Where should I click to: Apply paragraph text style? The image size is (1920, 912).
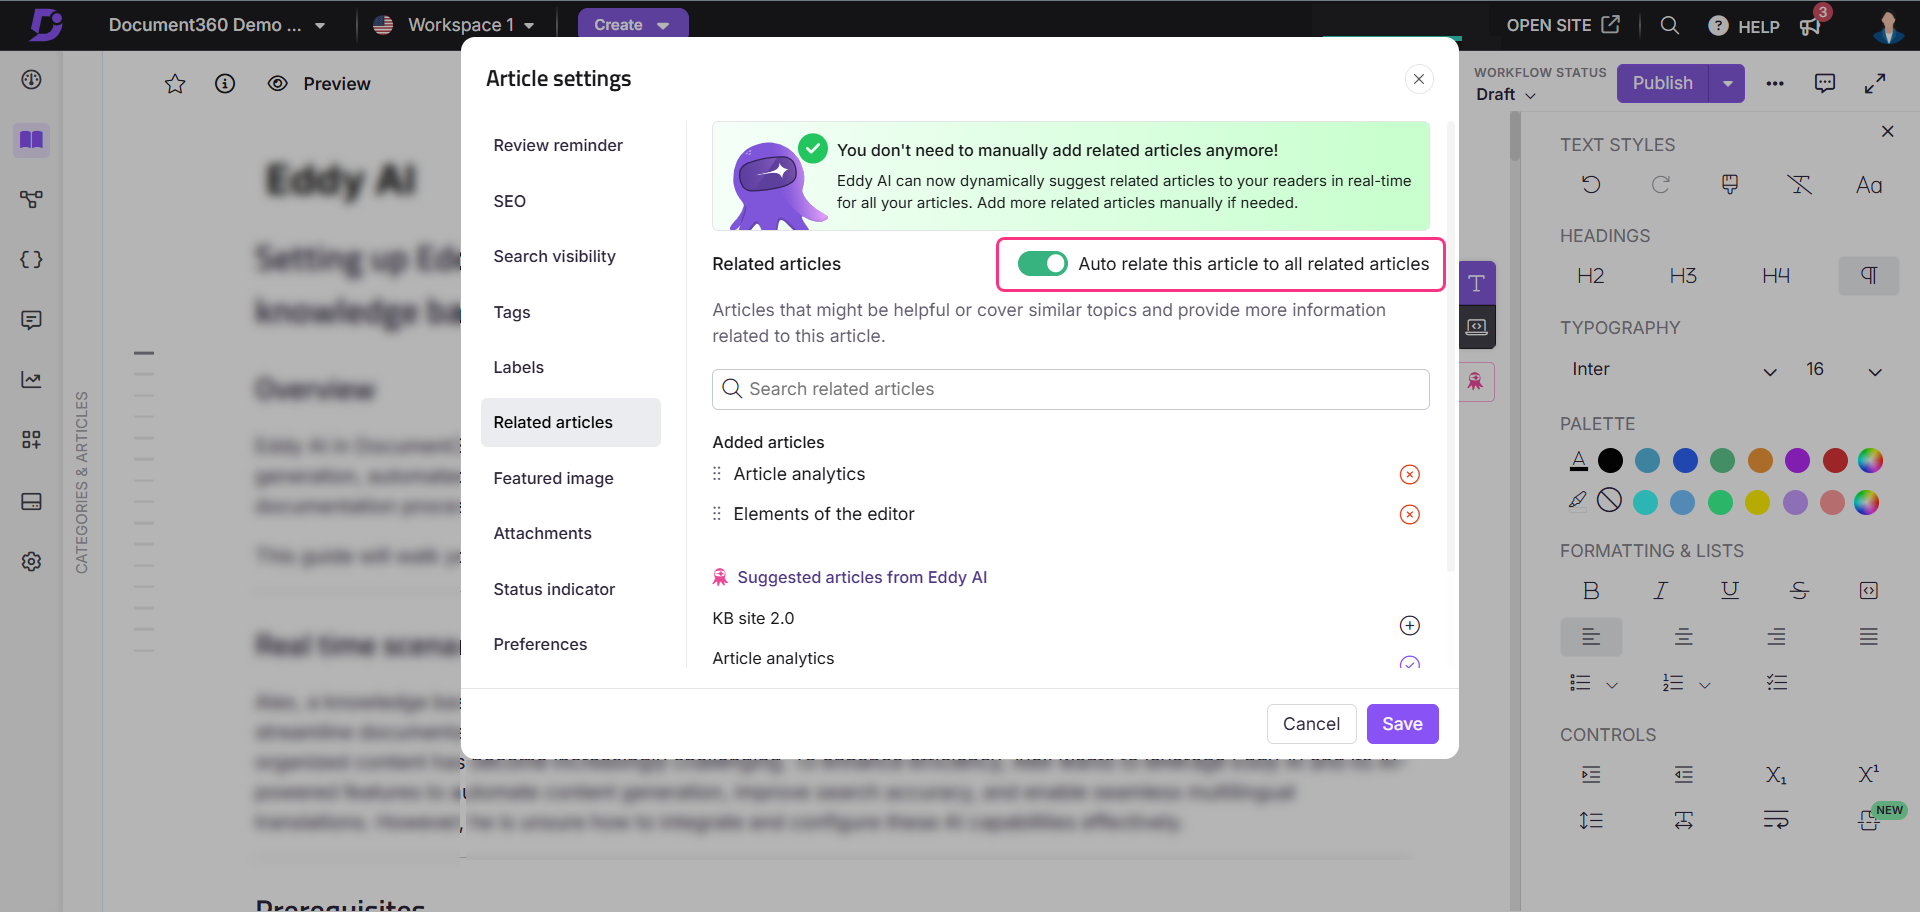pyautogui.click(x=1868, y=276)
